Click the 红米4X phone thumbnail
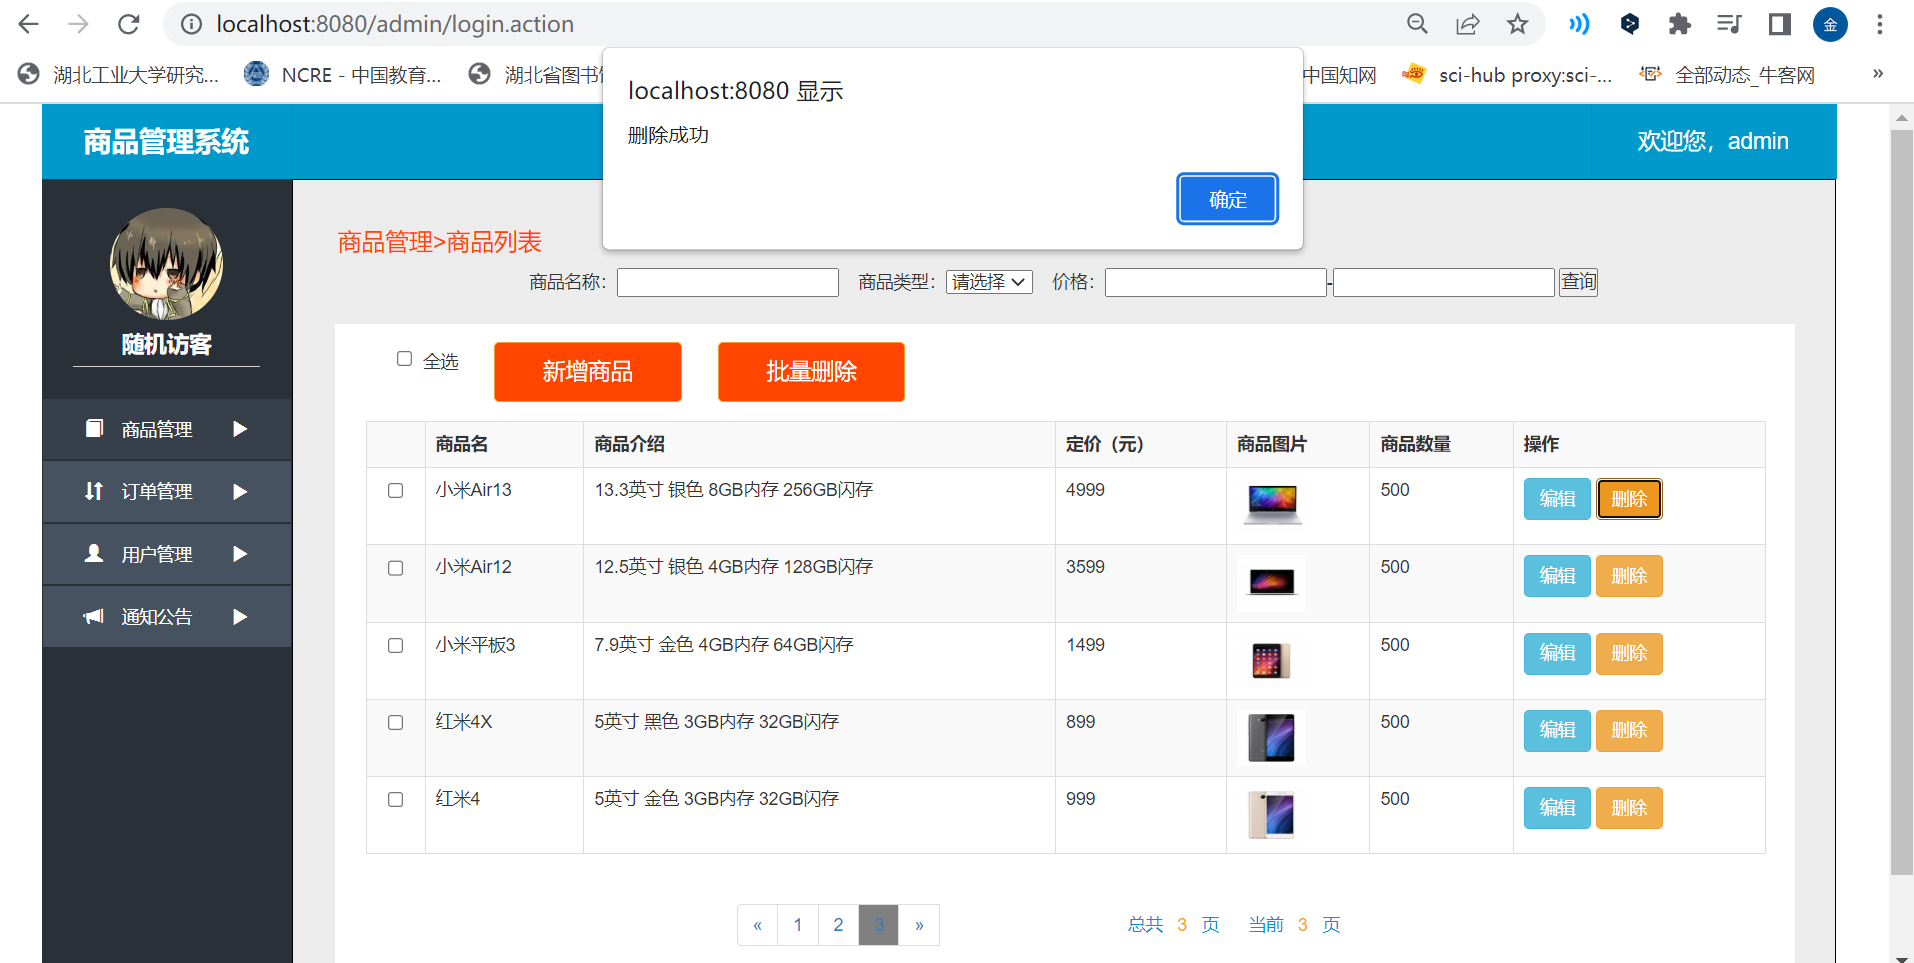Viewport: 1914px width, 963px height. click(1271, 738)
